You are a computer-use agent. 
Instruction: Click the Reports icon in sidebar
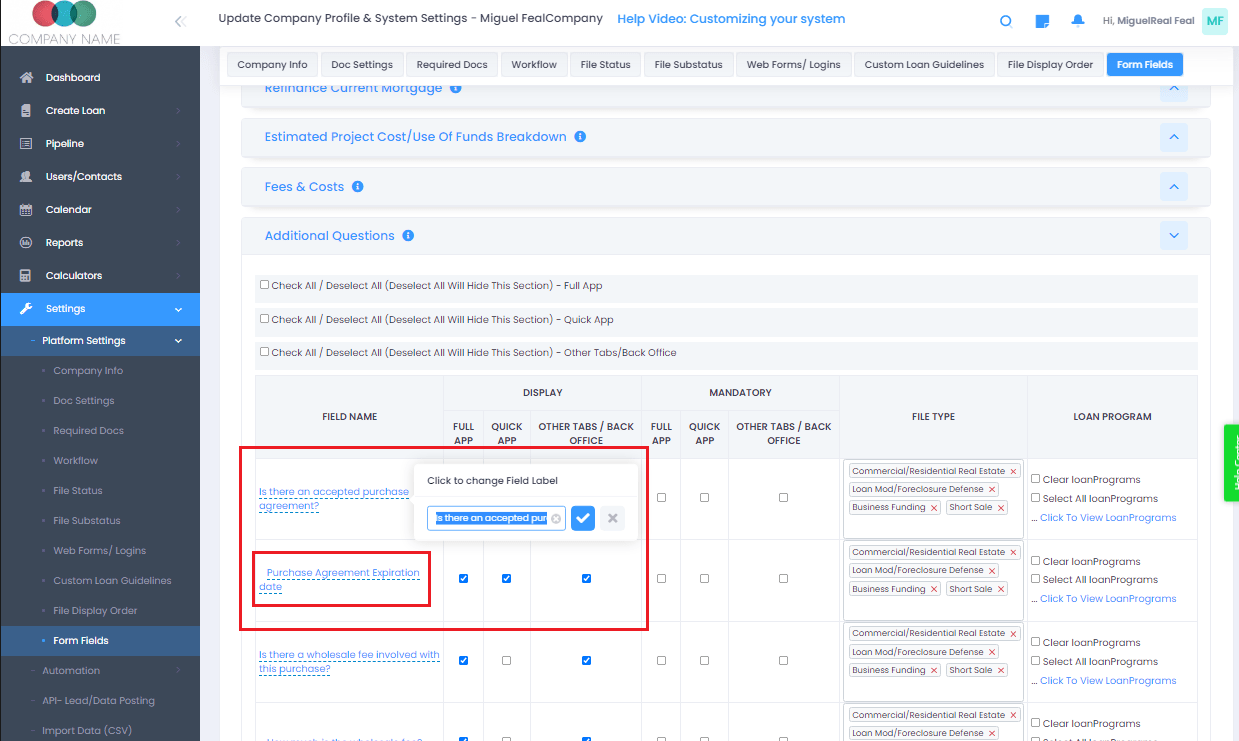coord(26,243)
